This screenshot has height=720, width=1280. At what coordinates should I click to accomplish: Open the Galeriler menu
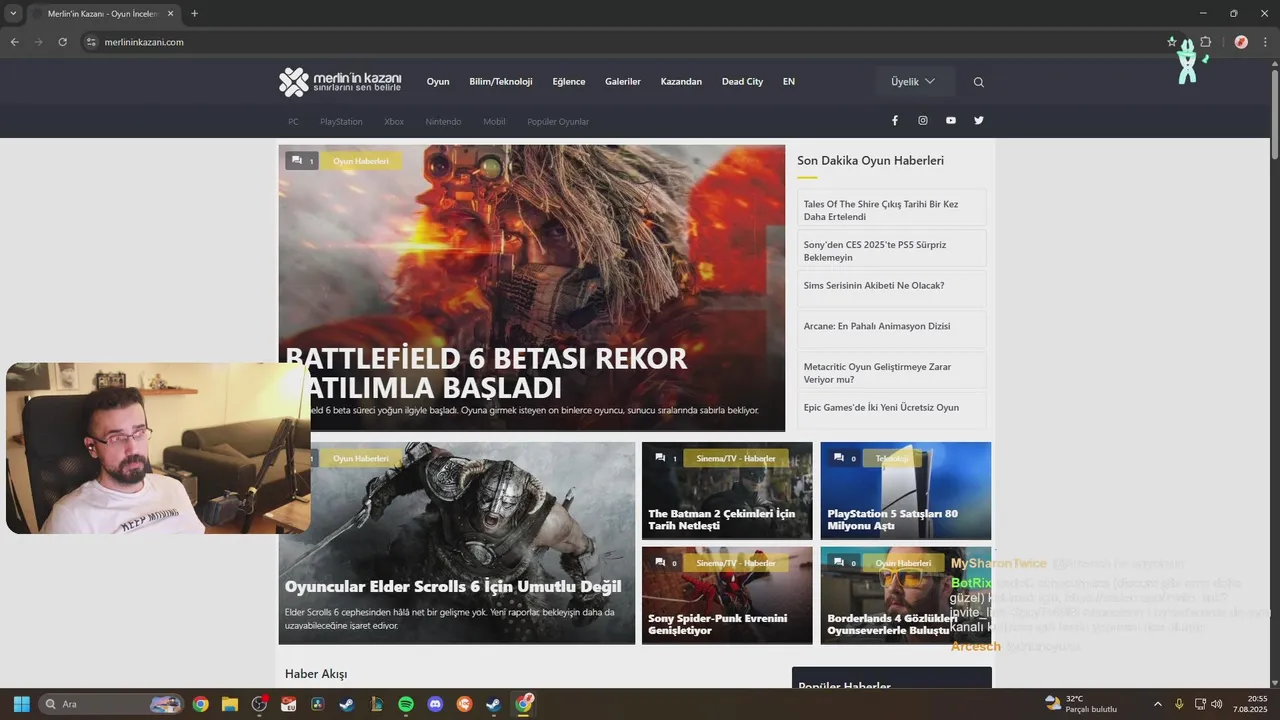(623, 82)
